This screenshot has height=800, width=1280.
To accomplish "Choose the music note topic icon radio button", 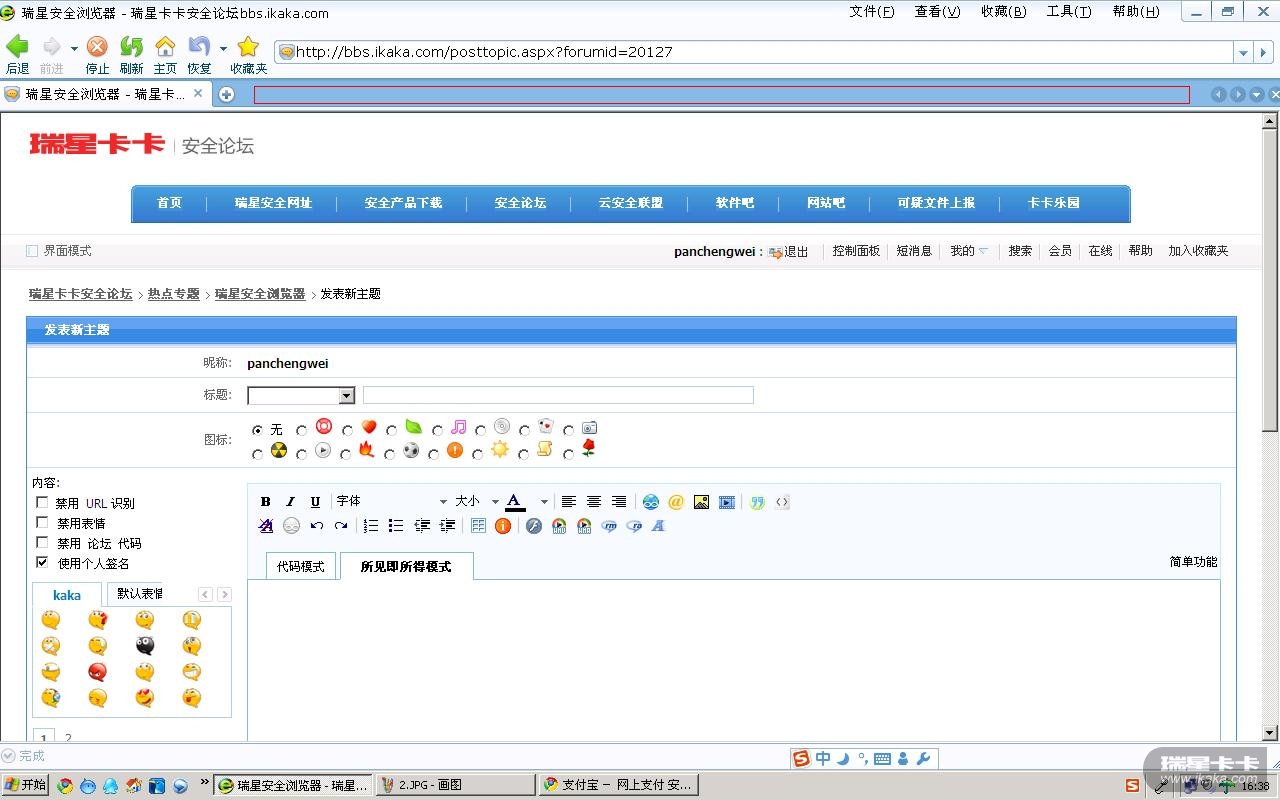I will tap(437, 430).
